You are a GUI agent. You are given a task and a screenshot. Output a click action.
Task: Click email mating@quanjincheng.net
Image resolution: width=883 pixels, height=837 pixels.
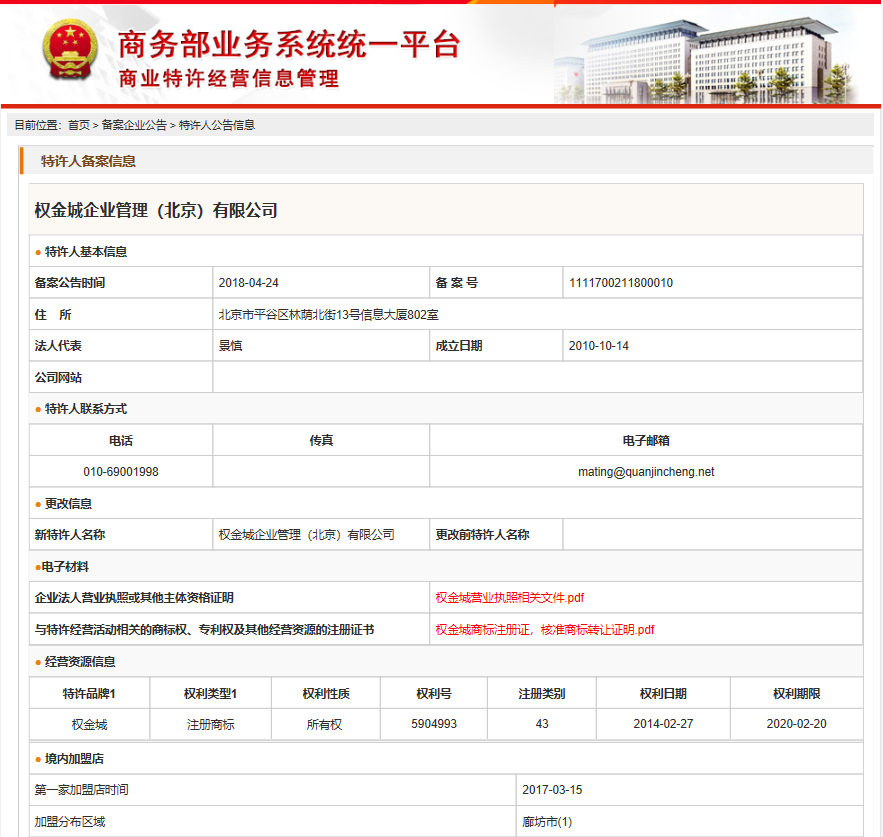click(646, 471)
